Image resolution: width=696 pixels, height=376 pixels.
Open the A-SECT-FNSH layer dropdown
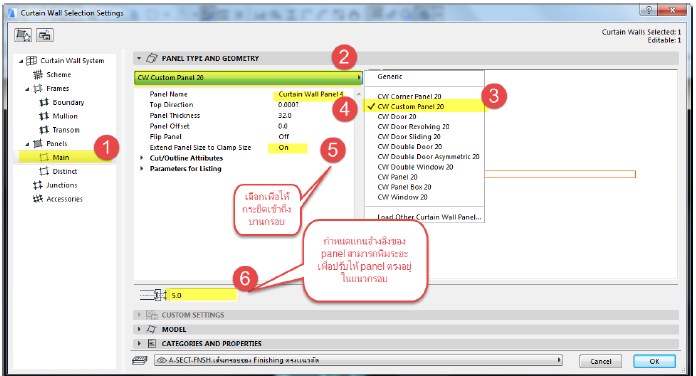pyautogui.click(x=359, y=360)
